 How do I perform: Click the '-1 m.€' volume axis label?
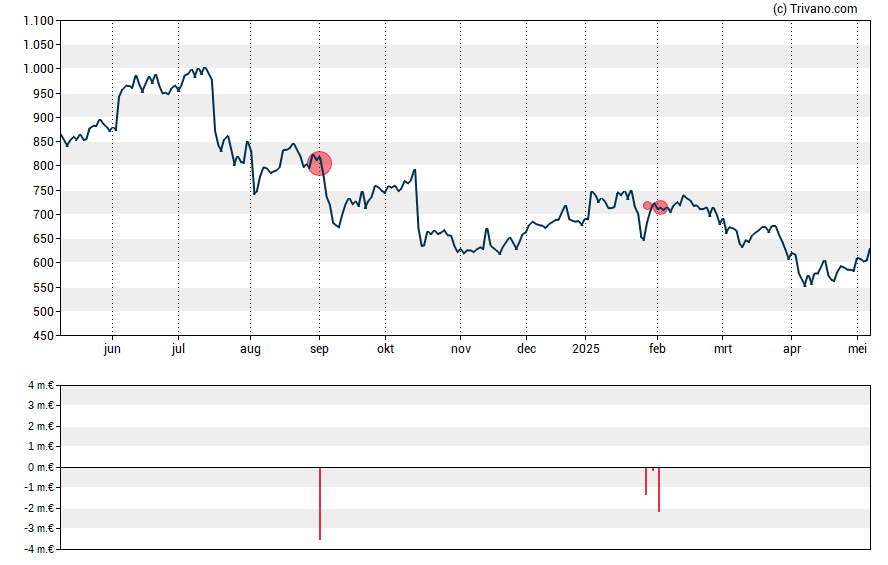coord(39,487)
